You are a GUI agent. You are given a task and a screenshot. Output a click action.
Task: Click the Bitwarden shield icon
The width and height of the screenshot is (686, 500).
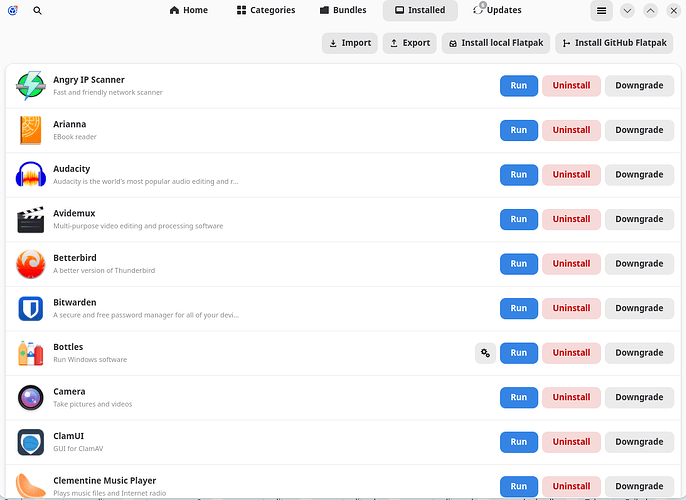tap(31, 308)
